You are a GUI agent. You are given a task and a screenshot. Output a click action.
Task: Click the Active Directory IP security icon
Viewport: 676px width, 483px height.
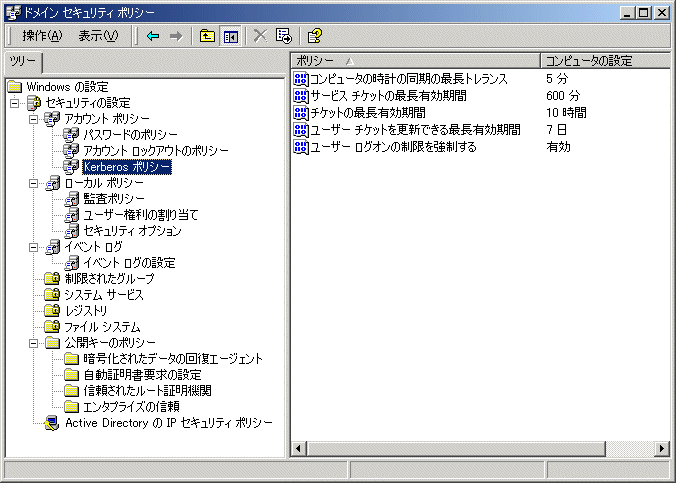point(52,423)
